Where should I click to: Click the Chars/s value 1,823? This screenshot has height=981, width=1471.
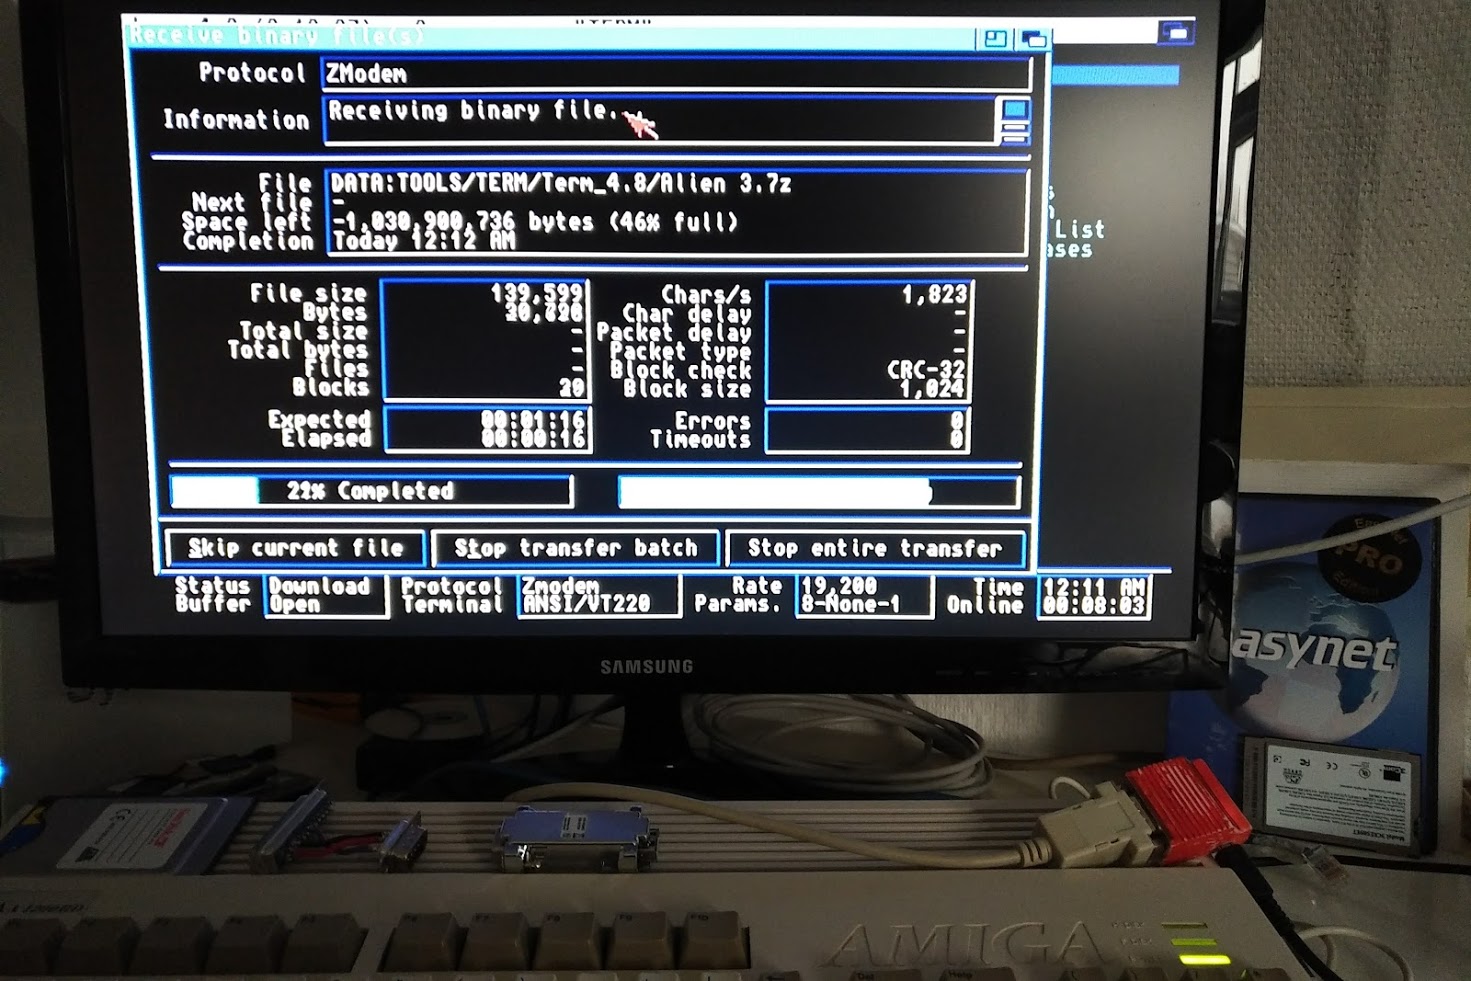tap(934, 294)
